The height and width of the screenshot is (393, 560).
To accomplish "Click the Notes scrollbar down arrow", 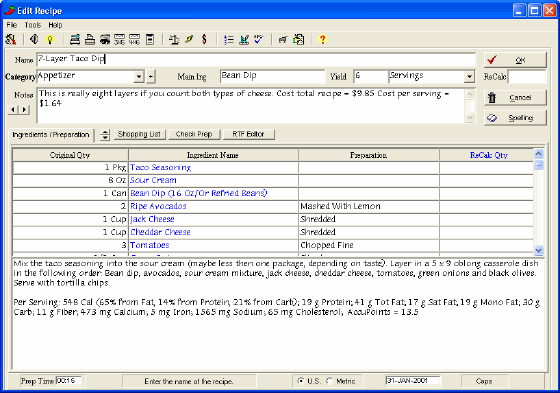I will click(470, 118).
